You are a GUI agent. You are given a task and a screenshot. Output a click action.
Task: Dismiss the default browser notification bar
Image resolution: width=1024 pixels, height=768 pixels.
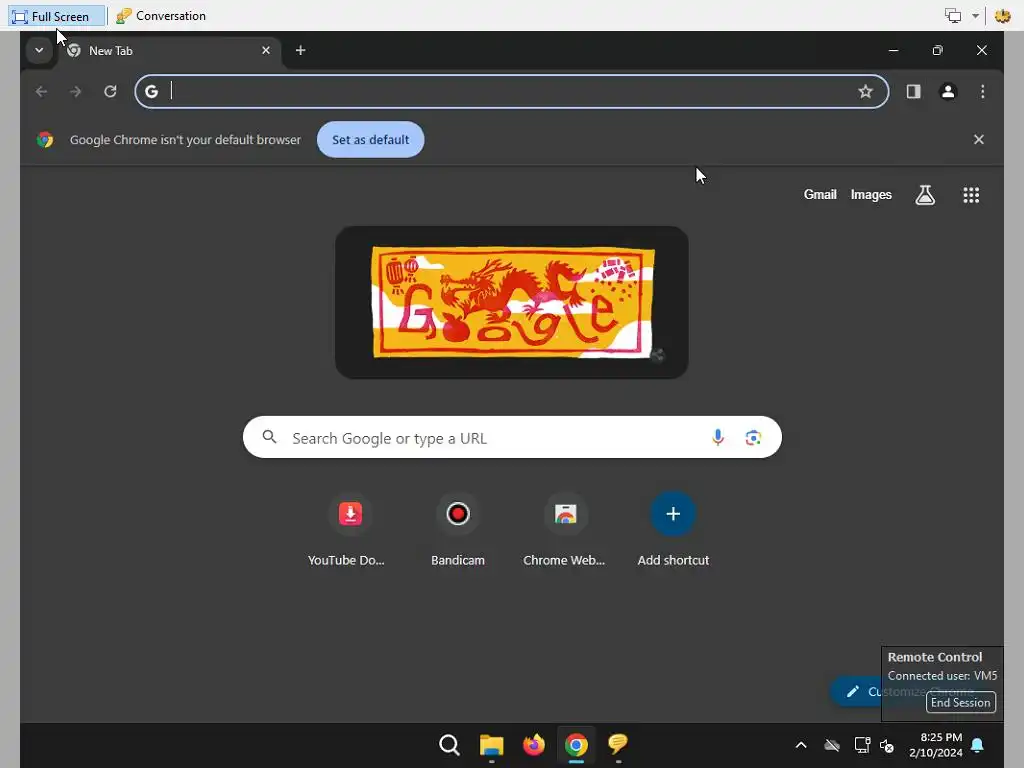978,140
